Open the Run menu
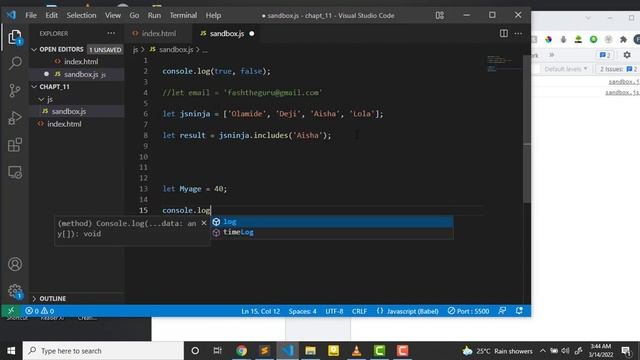The width and height of the screenshot is (640, 360). [x=154, y=16]
